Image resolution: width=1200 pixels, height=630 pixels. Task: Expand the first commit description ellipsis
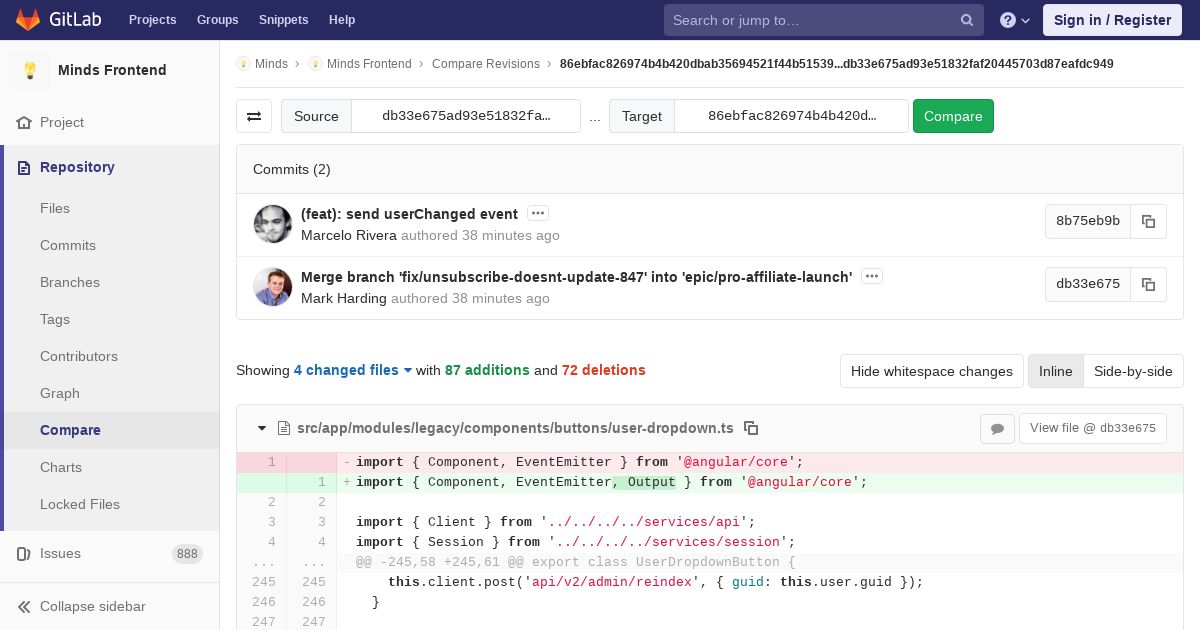[538, 214]
